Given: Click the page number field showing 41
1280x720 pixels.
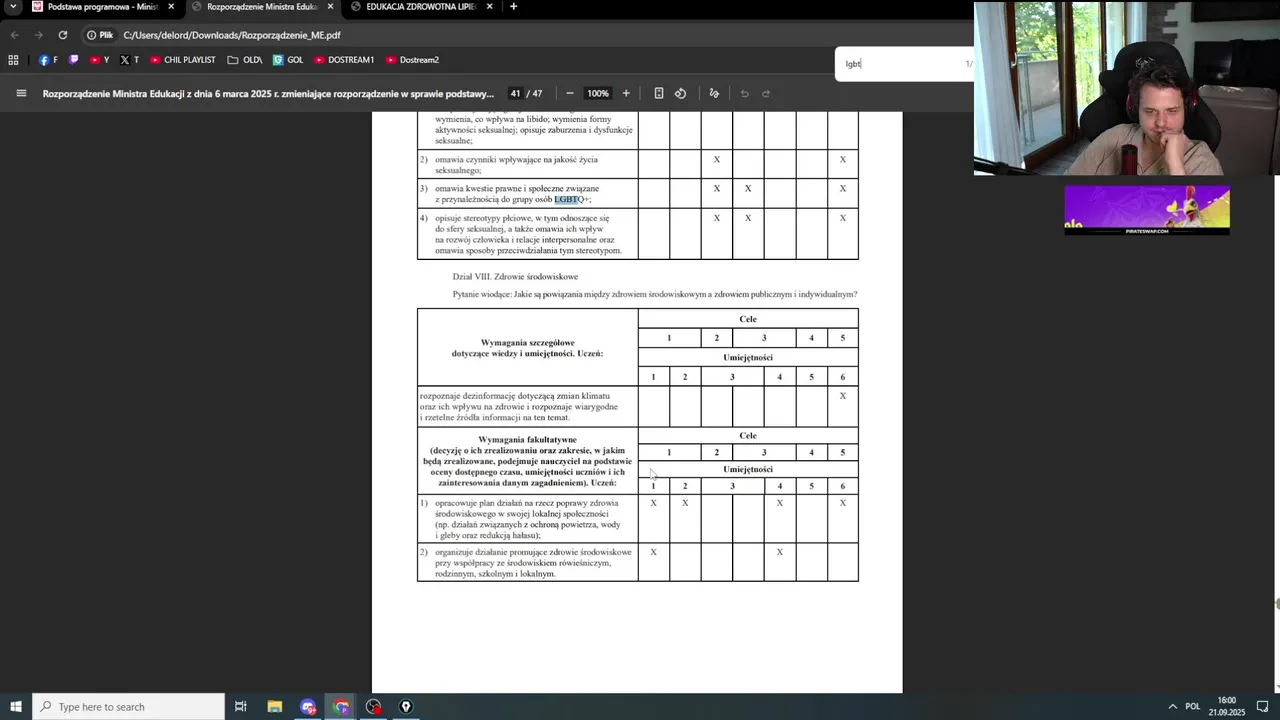Looking at the screenshot, I should [515, 93].
